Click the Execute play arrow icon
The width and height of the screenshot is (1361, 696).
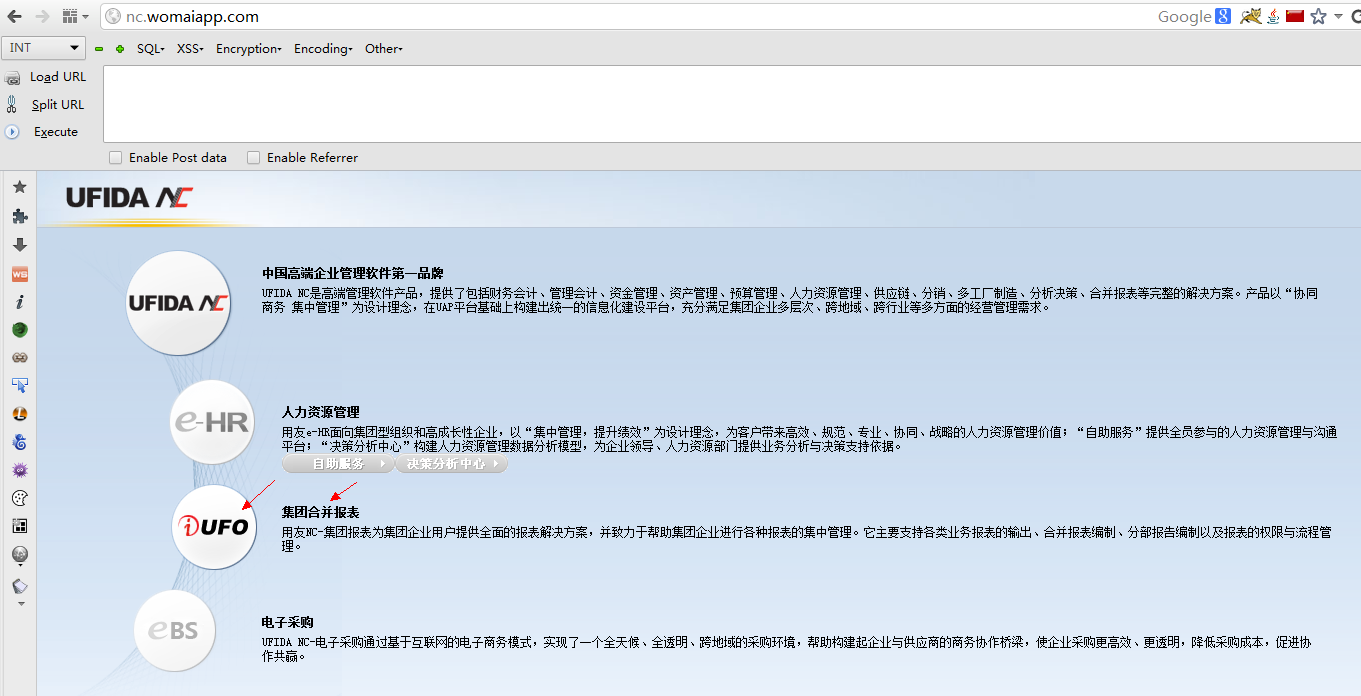click(13, 132)
